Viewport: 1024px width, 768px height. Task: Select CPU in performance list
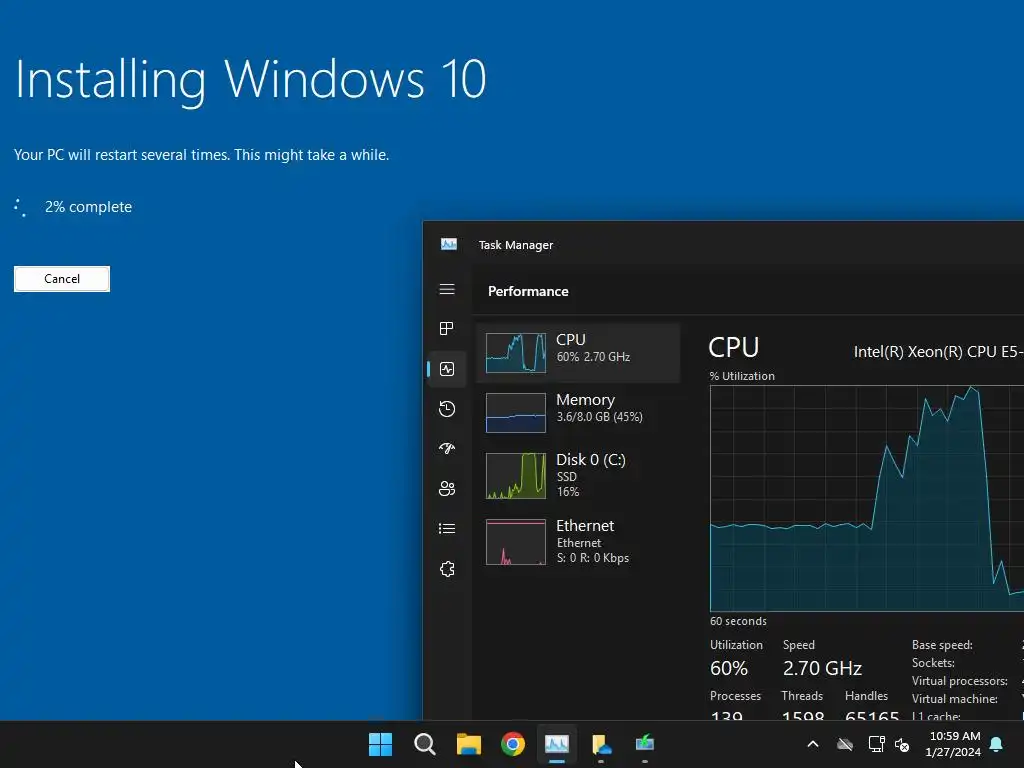[x=578, y=353]
